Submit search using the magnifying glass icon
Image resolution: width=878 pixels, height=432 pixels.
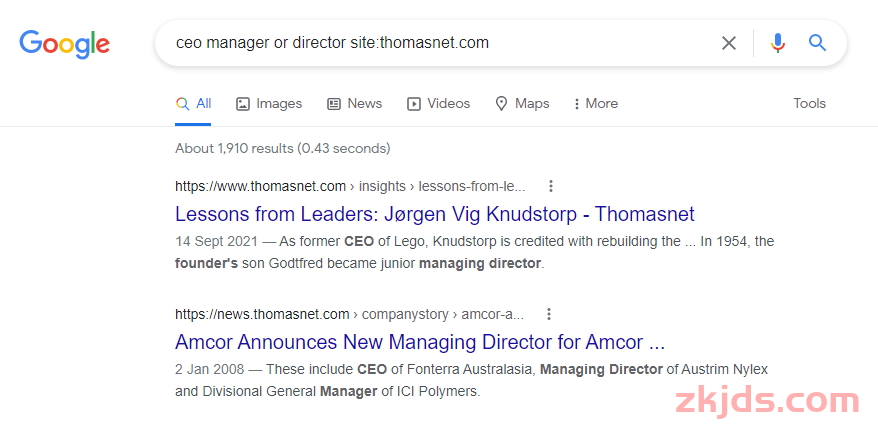point(818,43)
